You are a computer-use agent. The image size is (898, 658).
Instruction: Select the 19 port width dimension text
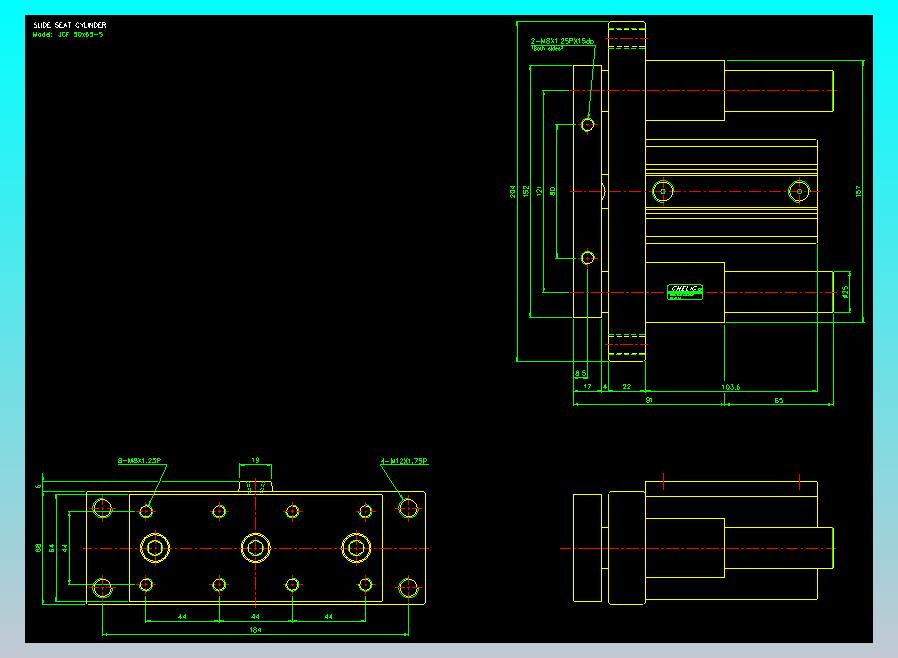tap(255, 460)
